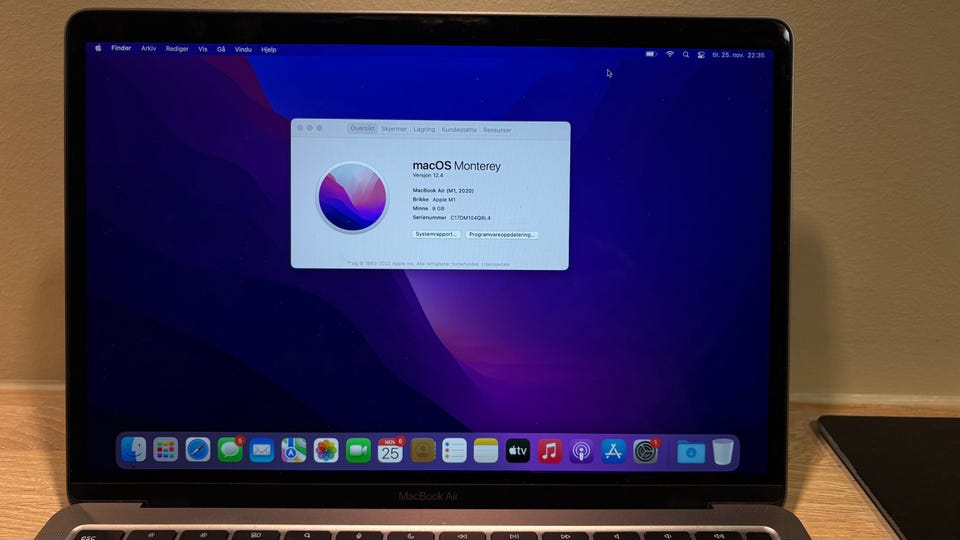
Task: Check battery status in menu bar
Action: (651, 54)
